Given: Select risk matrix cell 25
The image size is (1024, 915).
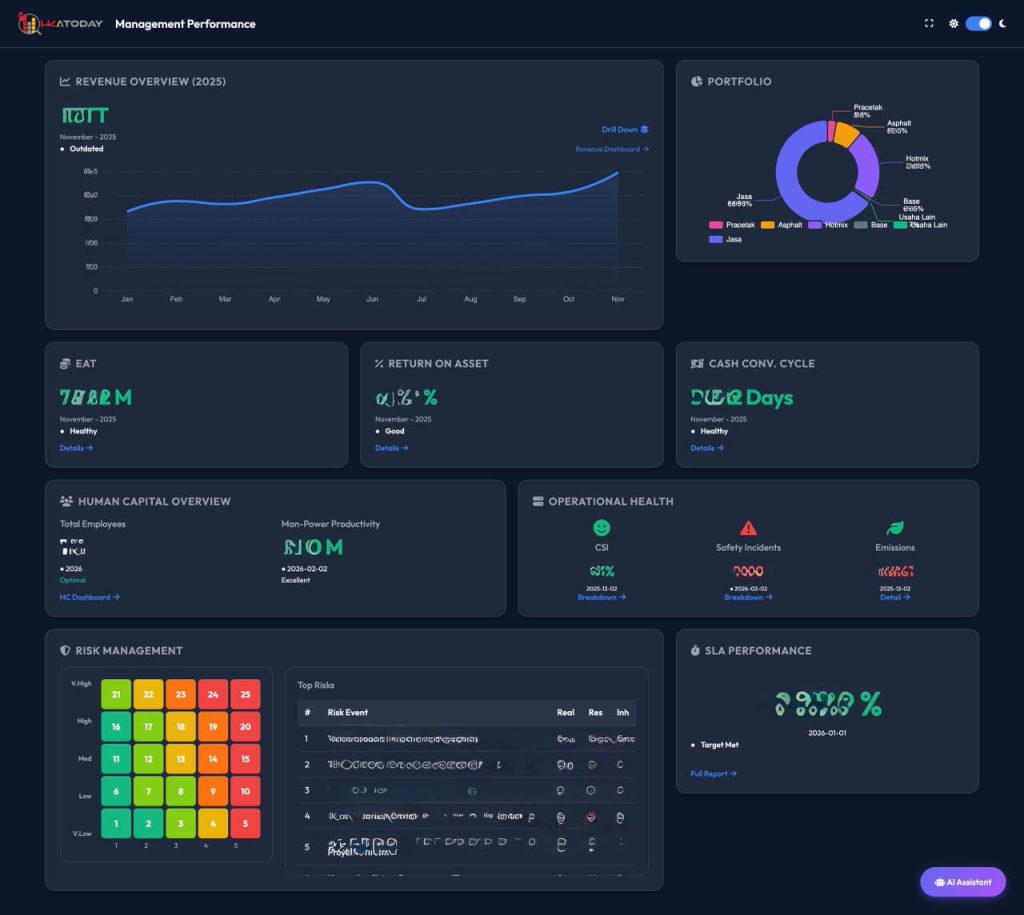Looking at the screenshot, I should (245, 694).
